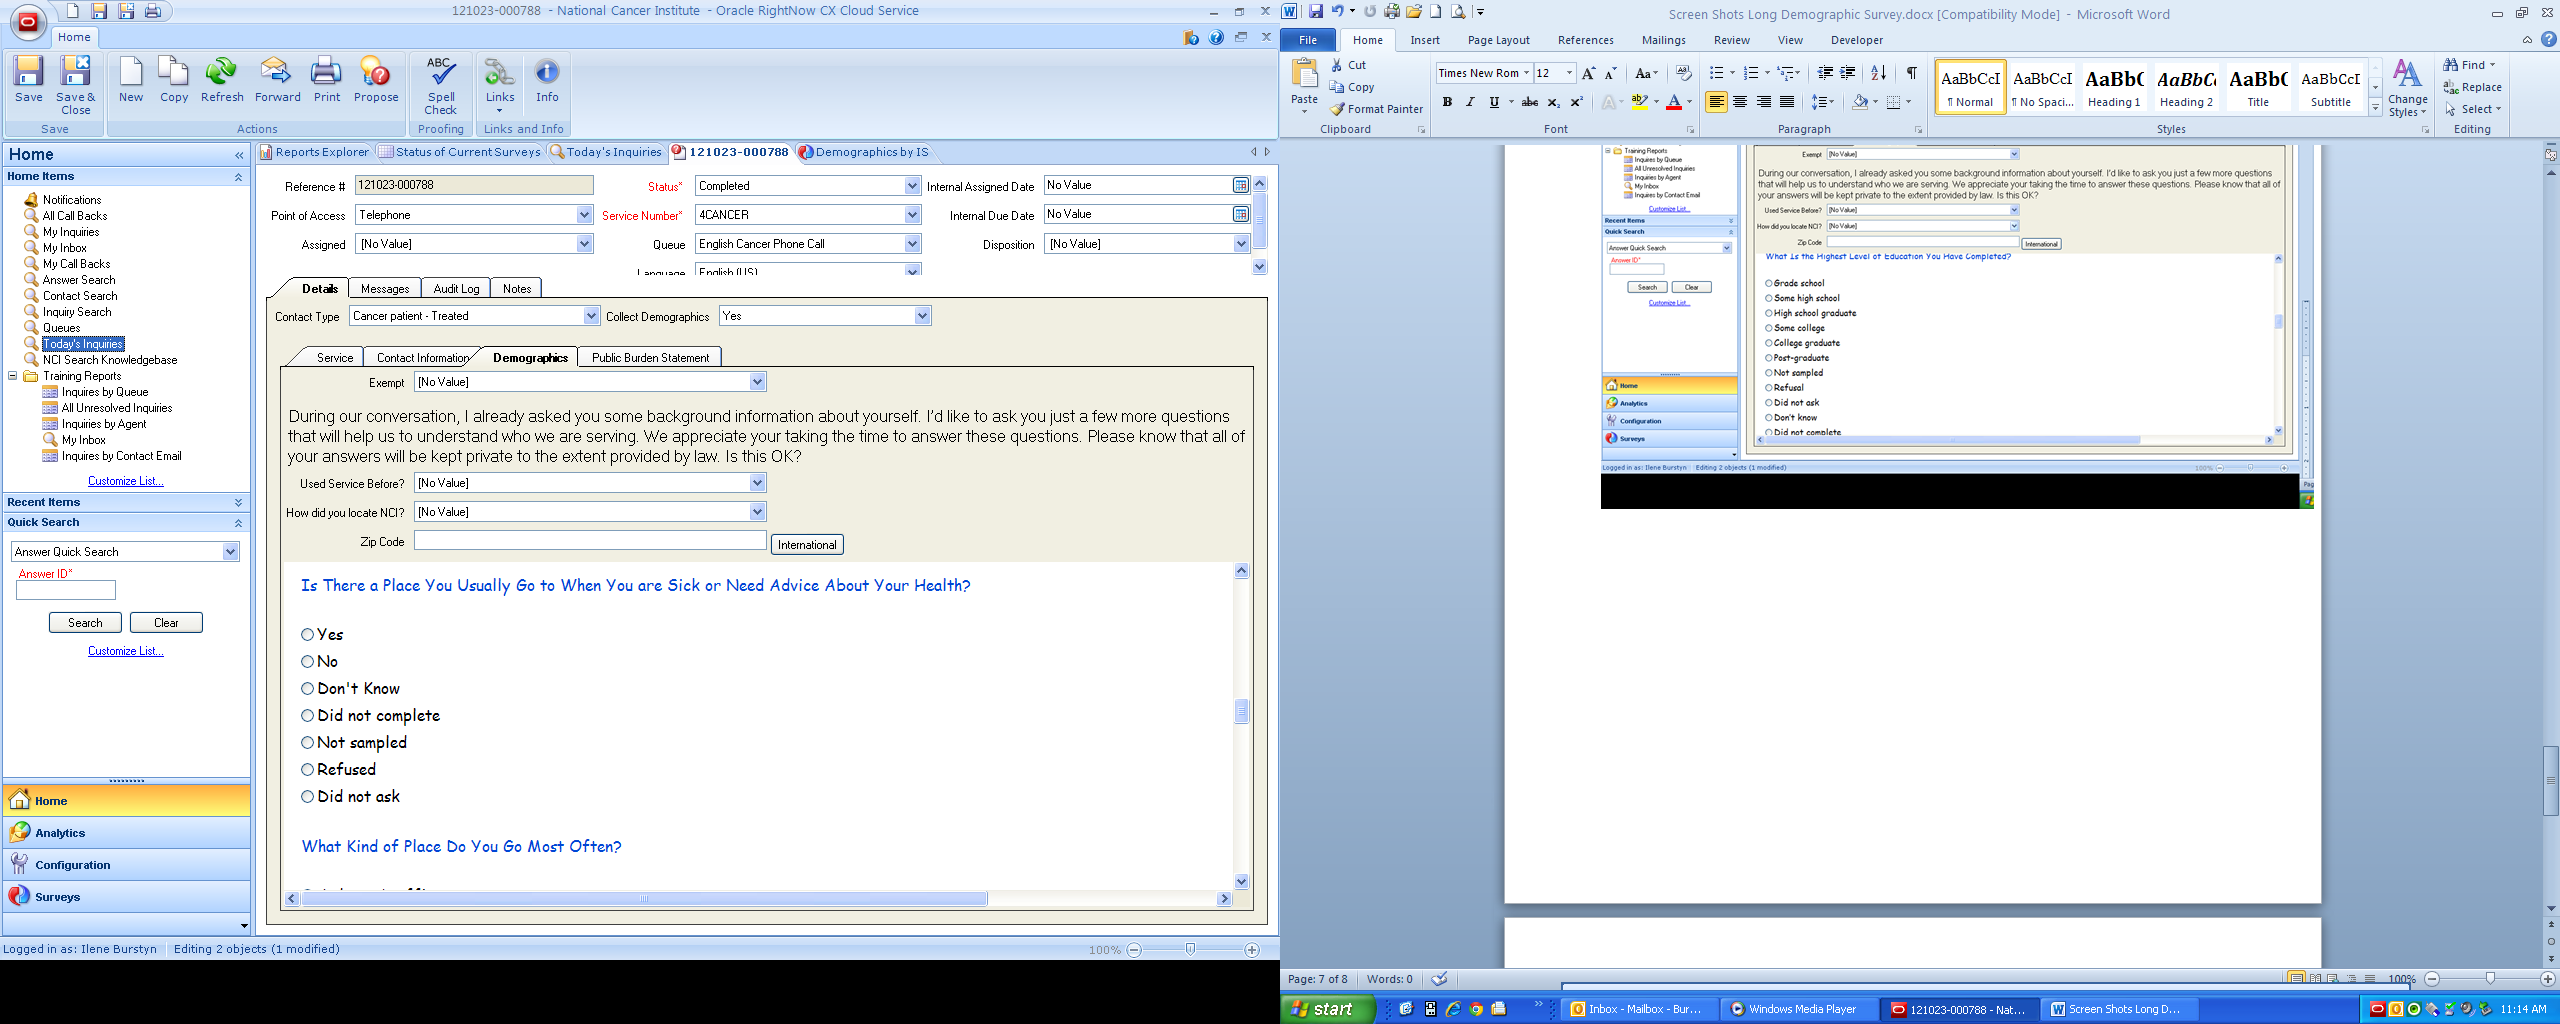This screenshot has width=2560, height=1024.
Task: Click the Windows Start button
Action: [1328, 1009]
